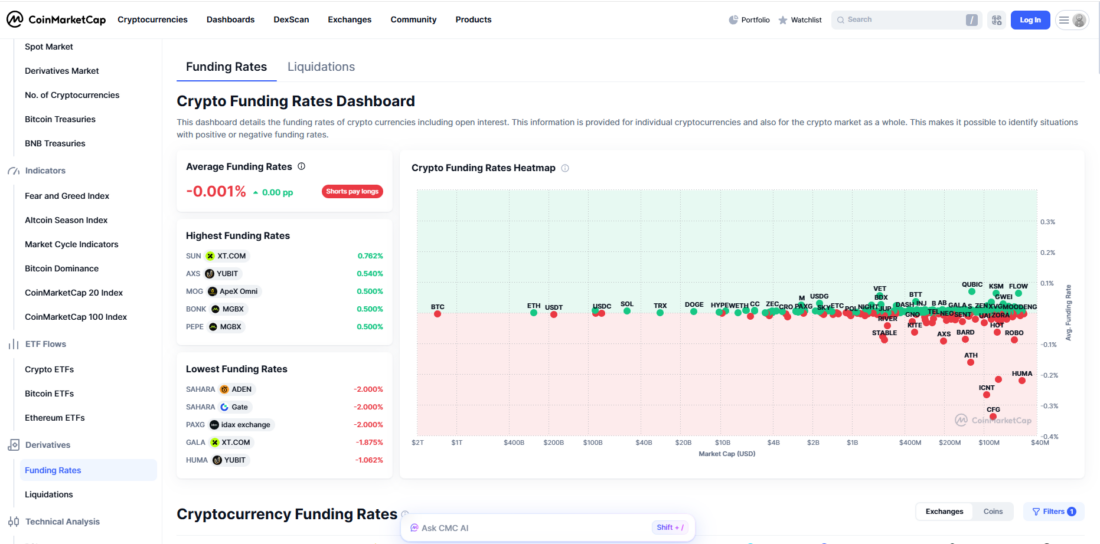Viewport: 1100px width, 544px height.
Task: Click into the Search input field
Action: point(906,20)
